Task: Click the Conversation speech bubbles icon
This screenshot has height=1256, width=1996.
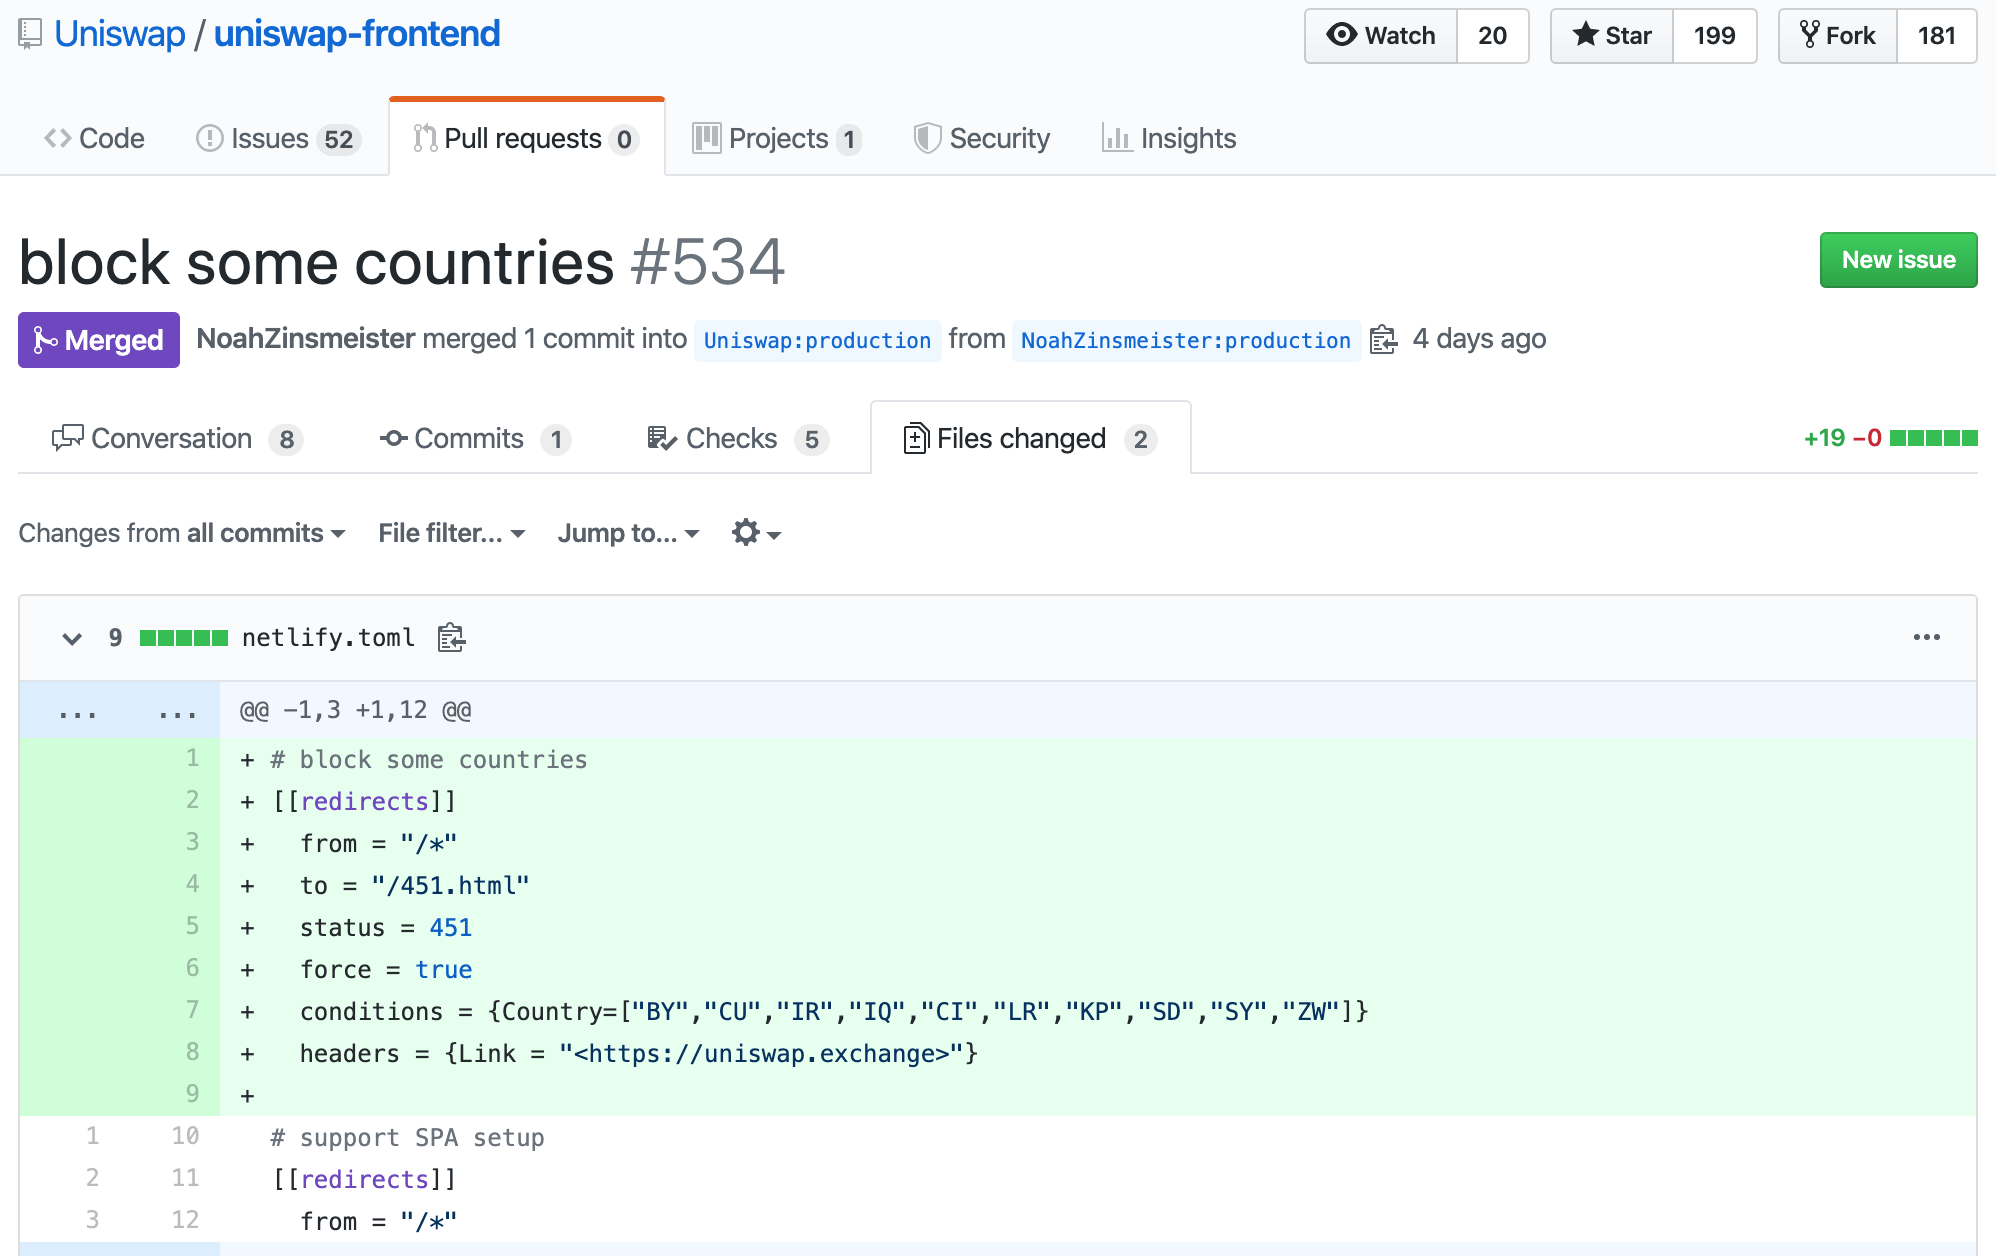Action: [68, 438]
